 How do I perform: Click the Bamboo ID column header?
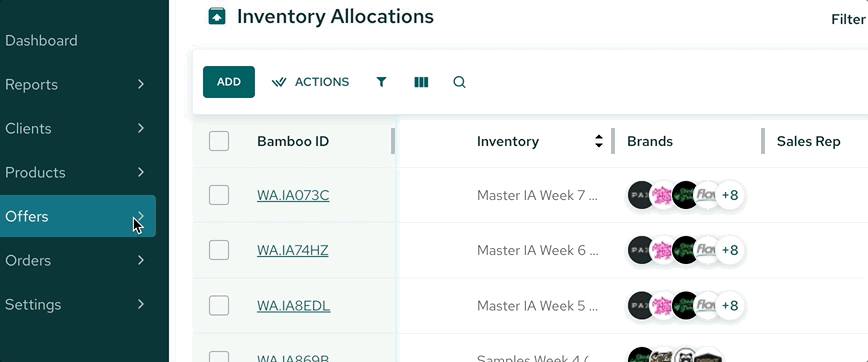click(293, 141)
